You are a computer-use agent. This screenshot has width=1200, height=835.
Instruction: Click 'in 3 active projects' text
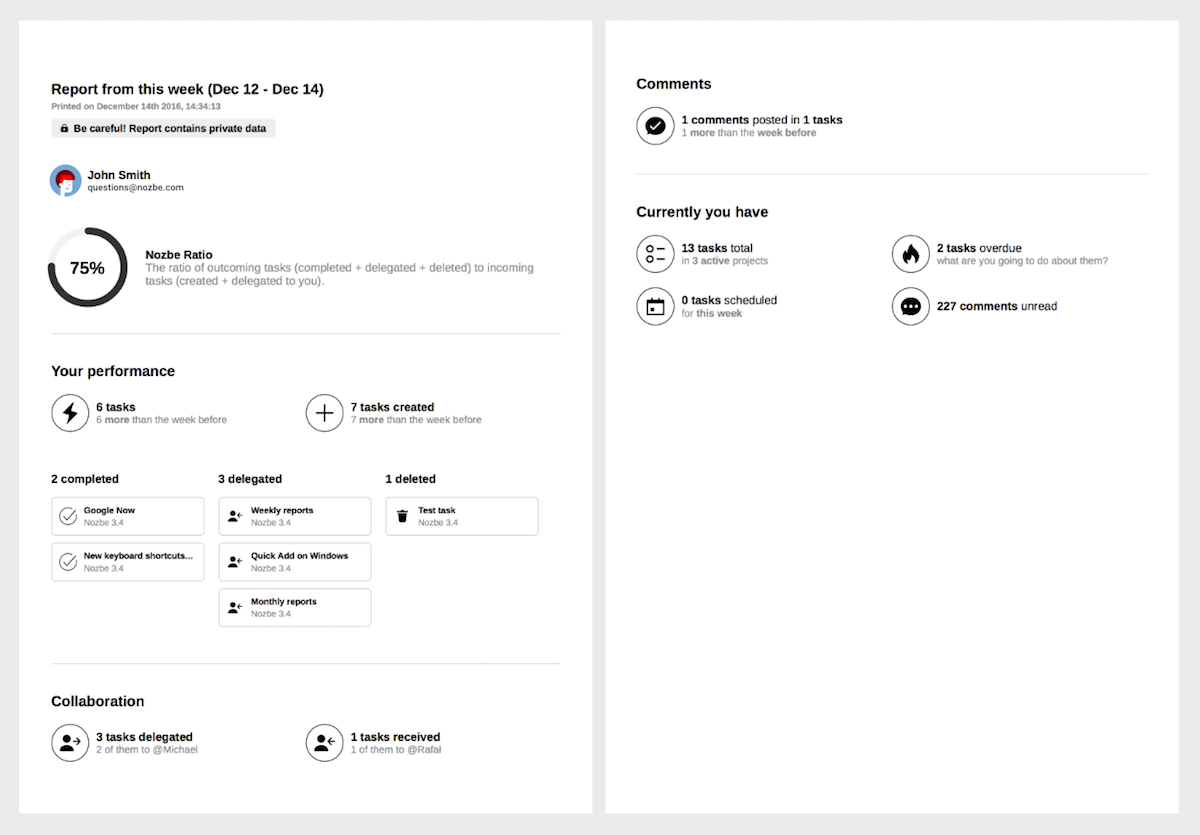point(725,261)
